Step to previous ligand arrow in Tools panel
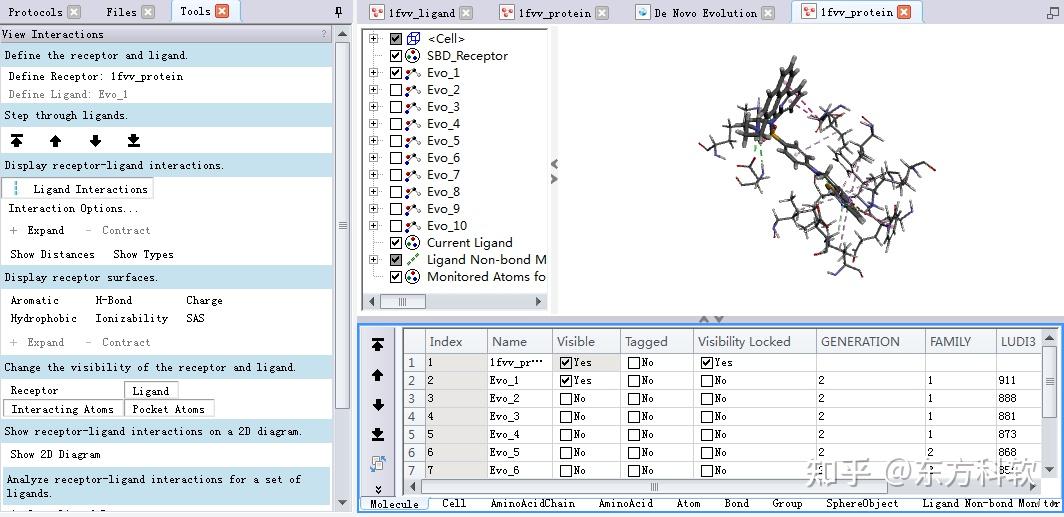 click(56, 140)
